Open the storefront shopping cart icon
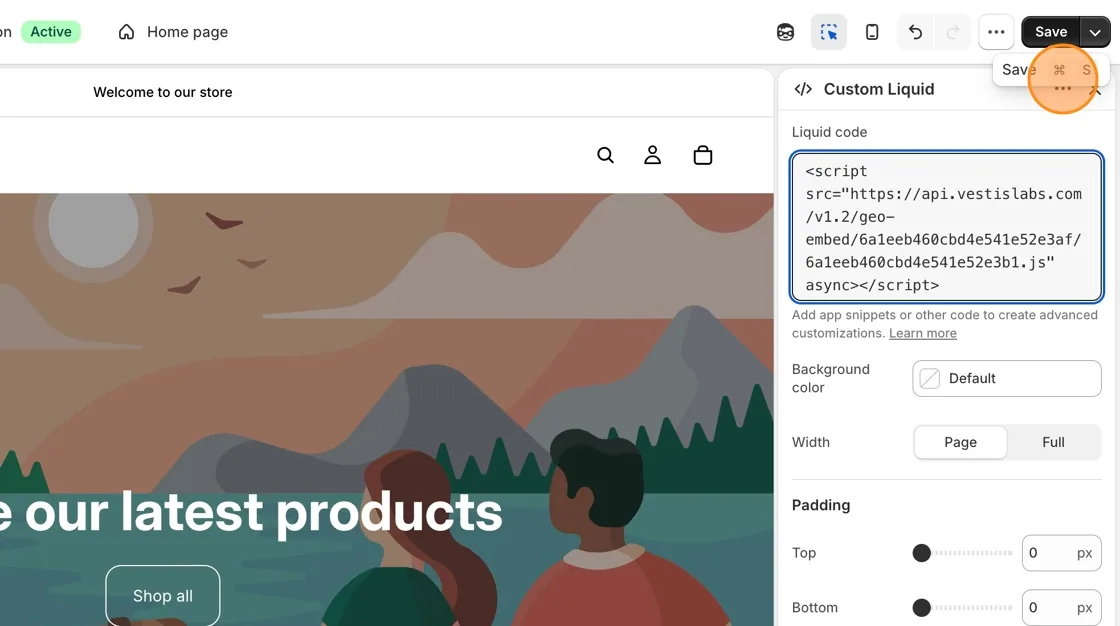This screenshot has height=626, width=1120. pos(703,155)
